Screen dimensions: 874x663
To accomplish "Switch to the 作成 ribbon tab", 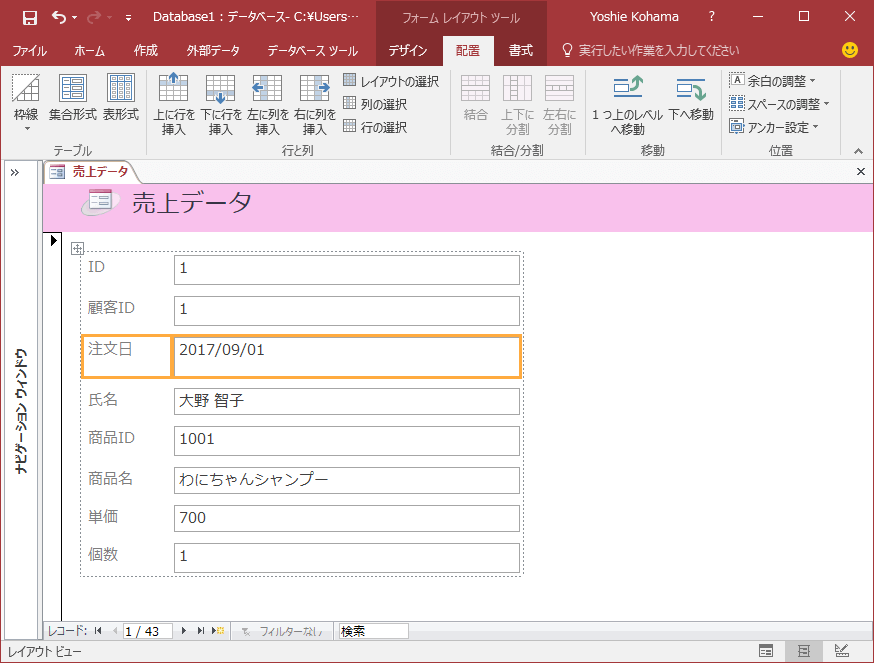I will 145,51.
